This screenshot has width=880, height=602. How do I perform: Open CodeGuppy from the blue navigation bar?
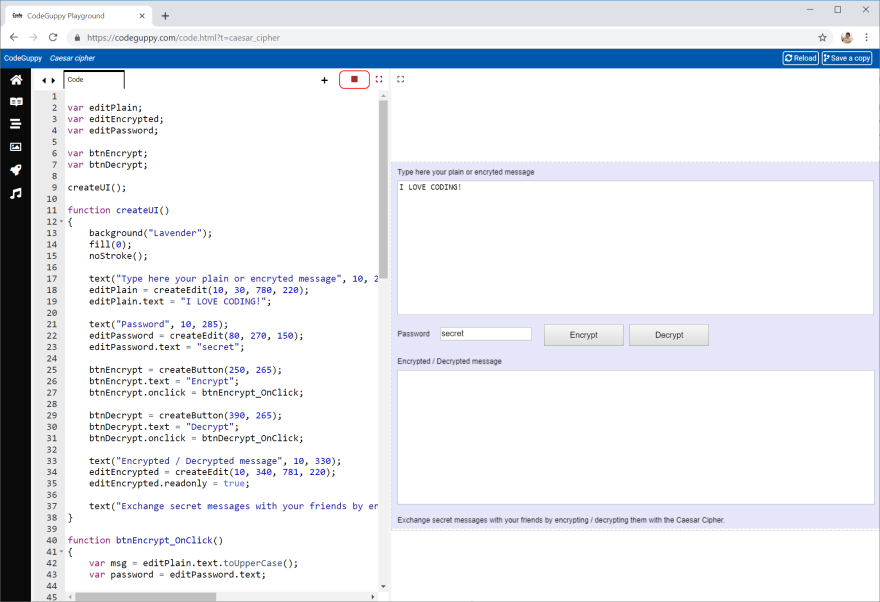22,58
